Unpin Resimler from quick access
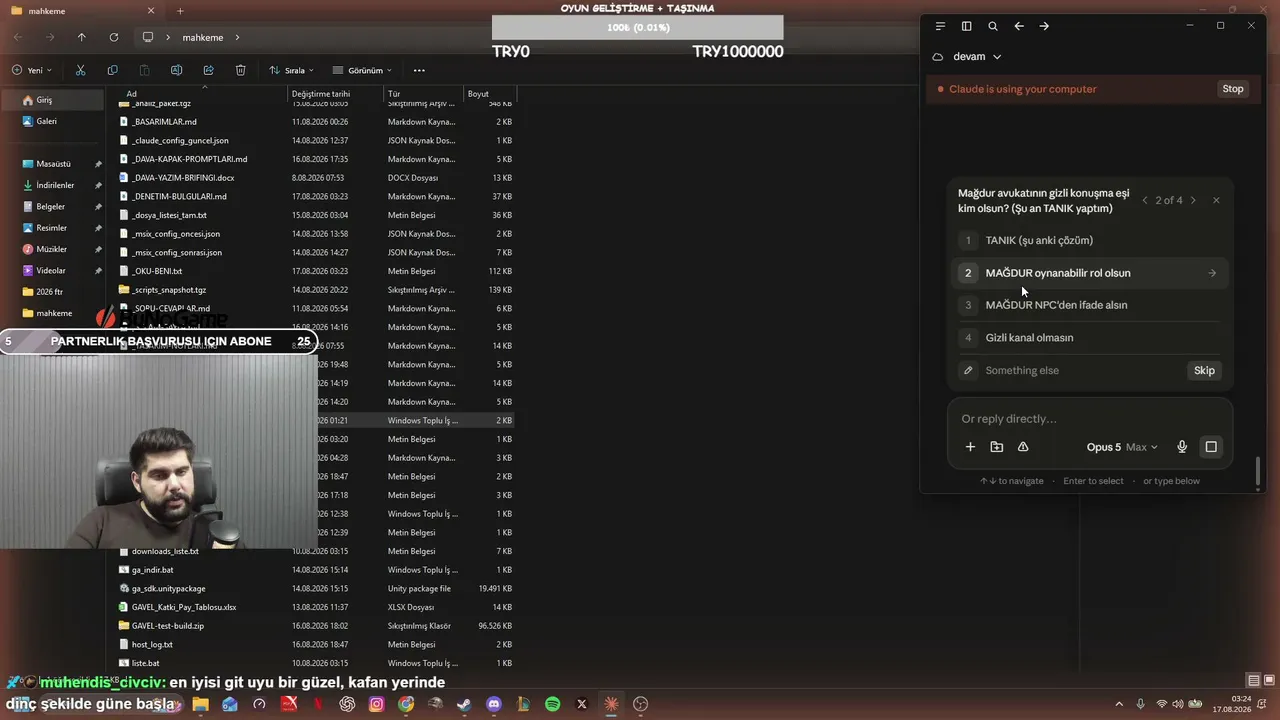 tap(98, 228)
